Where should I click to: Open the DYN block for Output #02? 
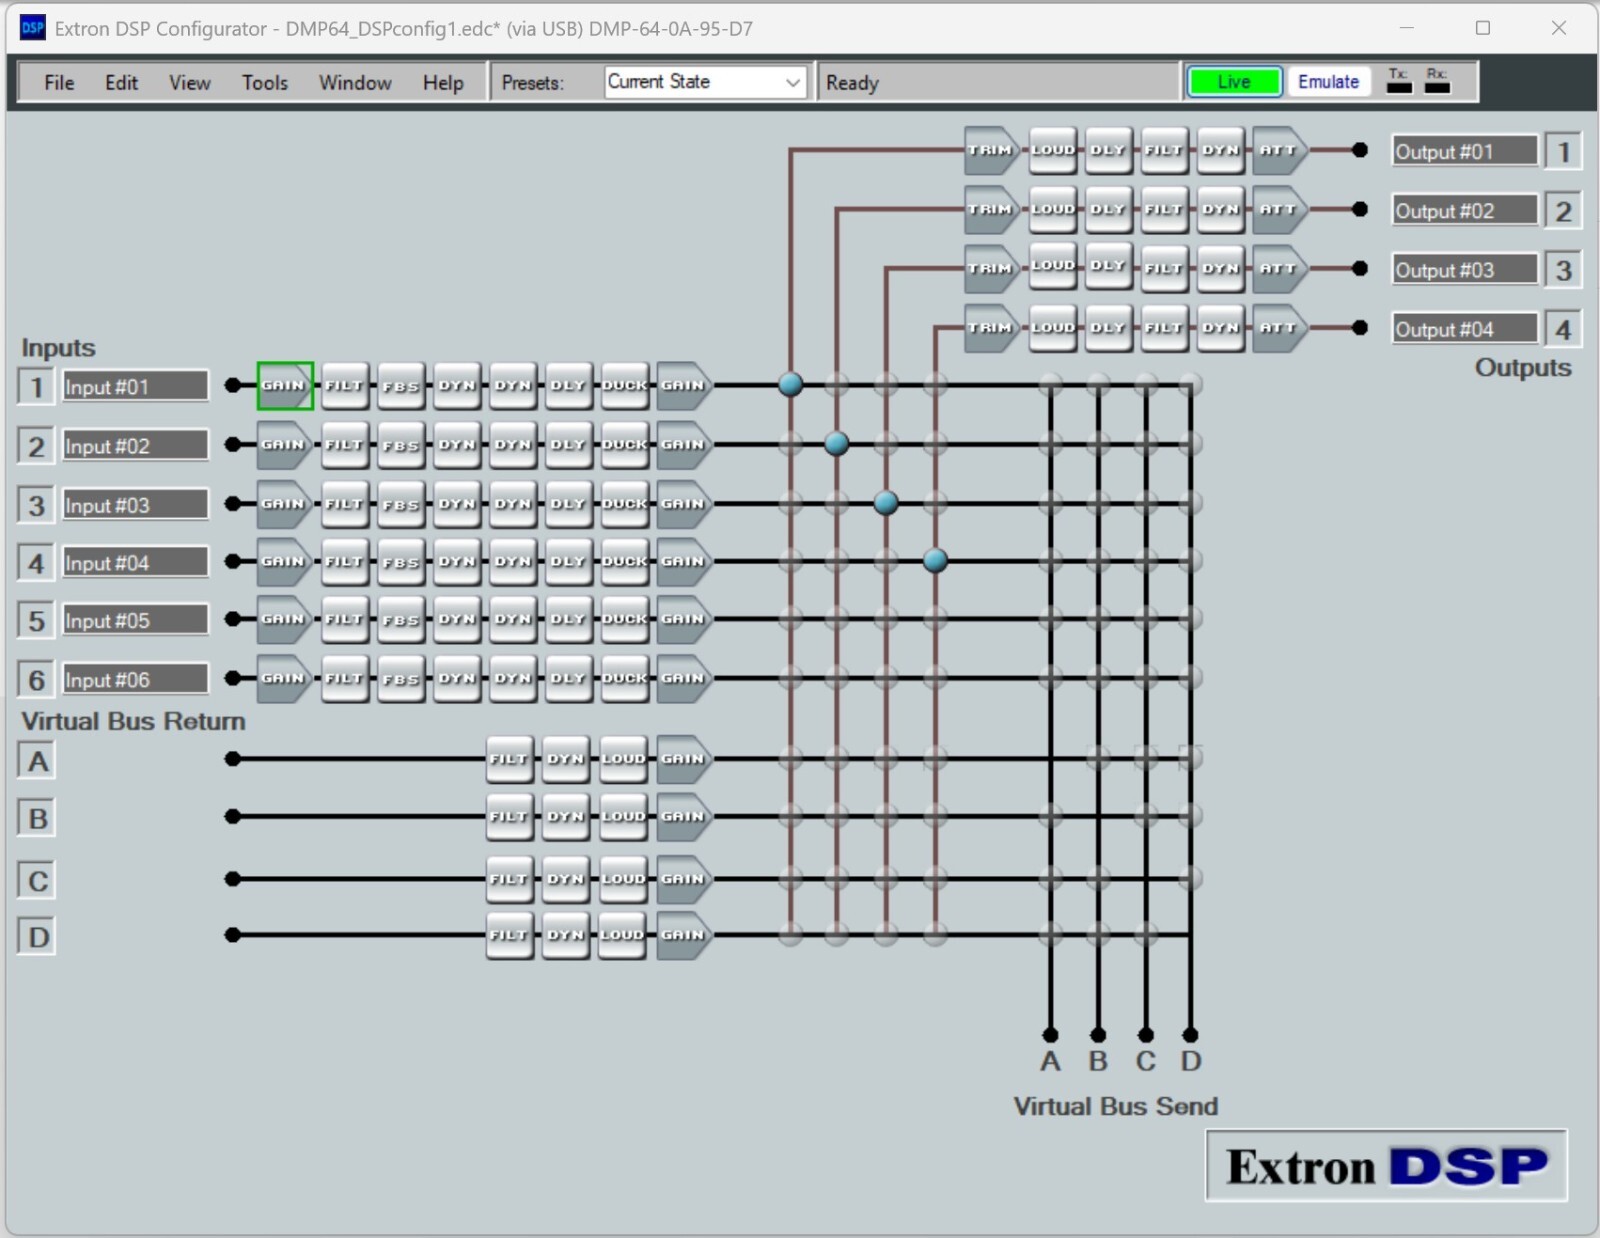pyautogui.click(x=1221, y=209)
